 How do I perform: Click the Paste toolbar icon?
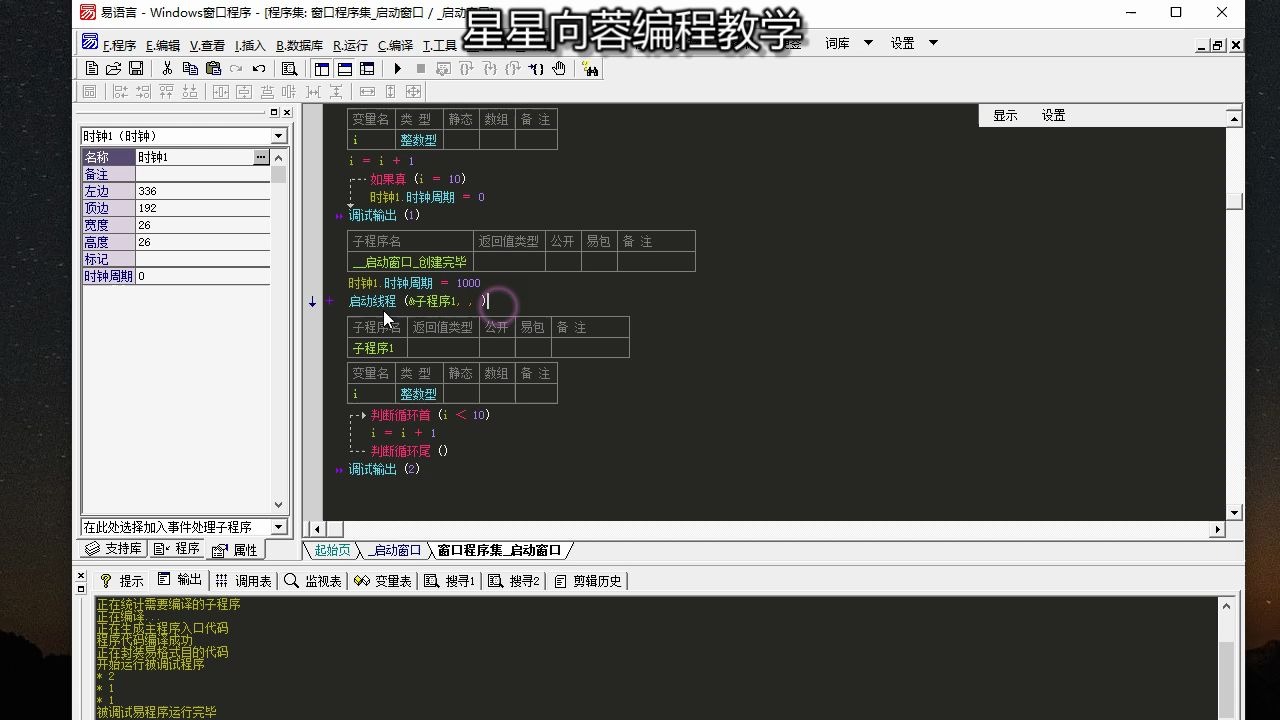pos(213,68)
